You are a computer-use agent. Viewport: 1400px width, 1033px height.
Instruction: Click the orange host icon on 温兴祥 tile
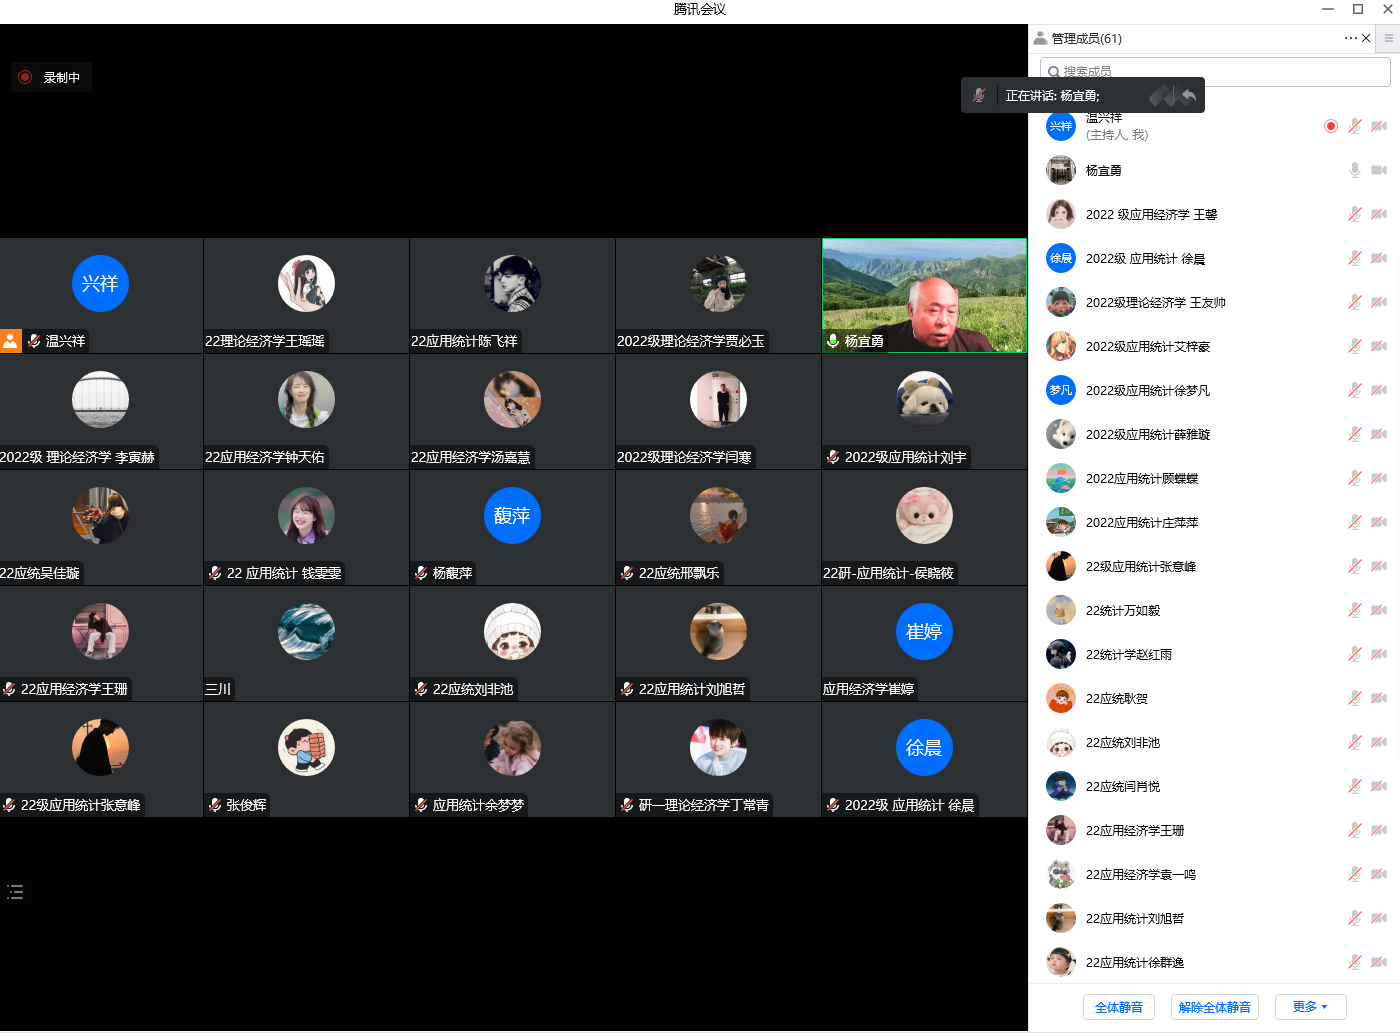(x=11, y=341)
